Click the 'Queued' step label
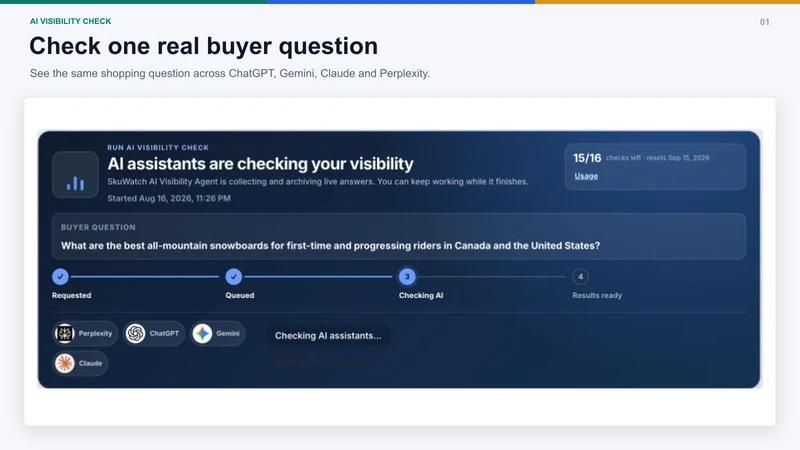The image size is (800, 450). [240, 295]
